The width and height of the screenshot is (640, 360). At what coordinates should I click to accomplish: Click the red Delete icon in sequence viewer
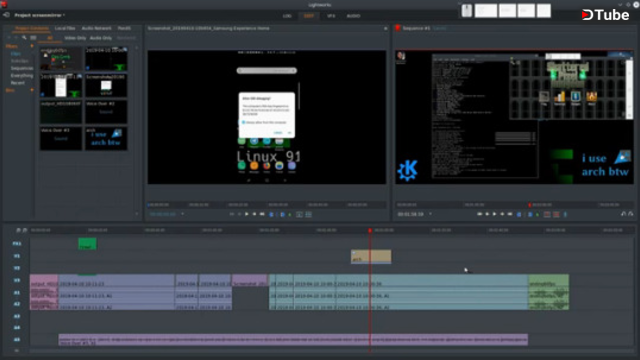[556, 214]
